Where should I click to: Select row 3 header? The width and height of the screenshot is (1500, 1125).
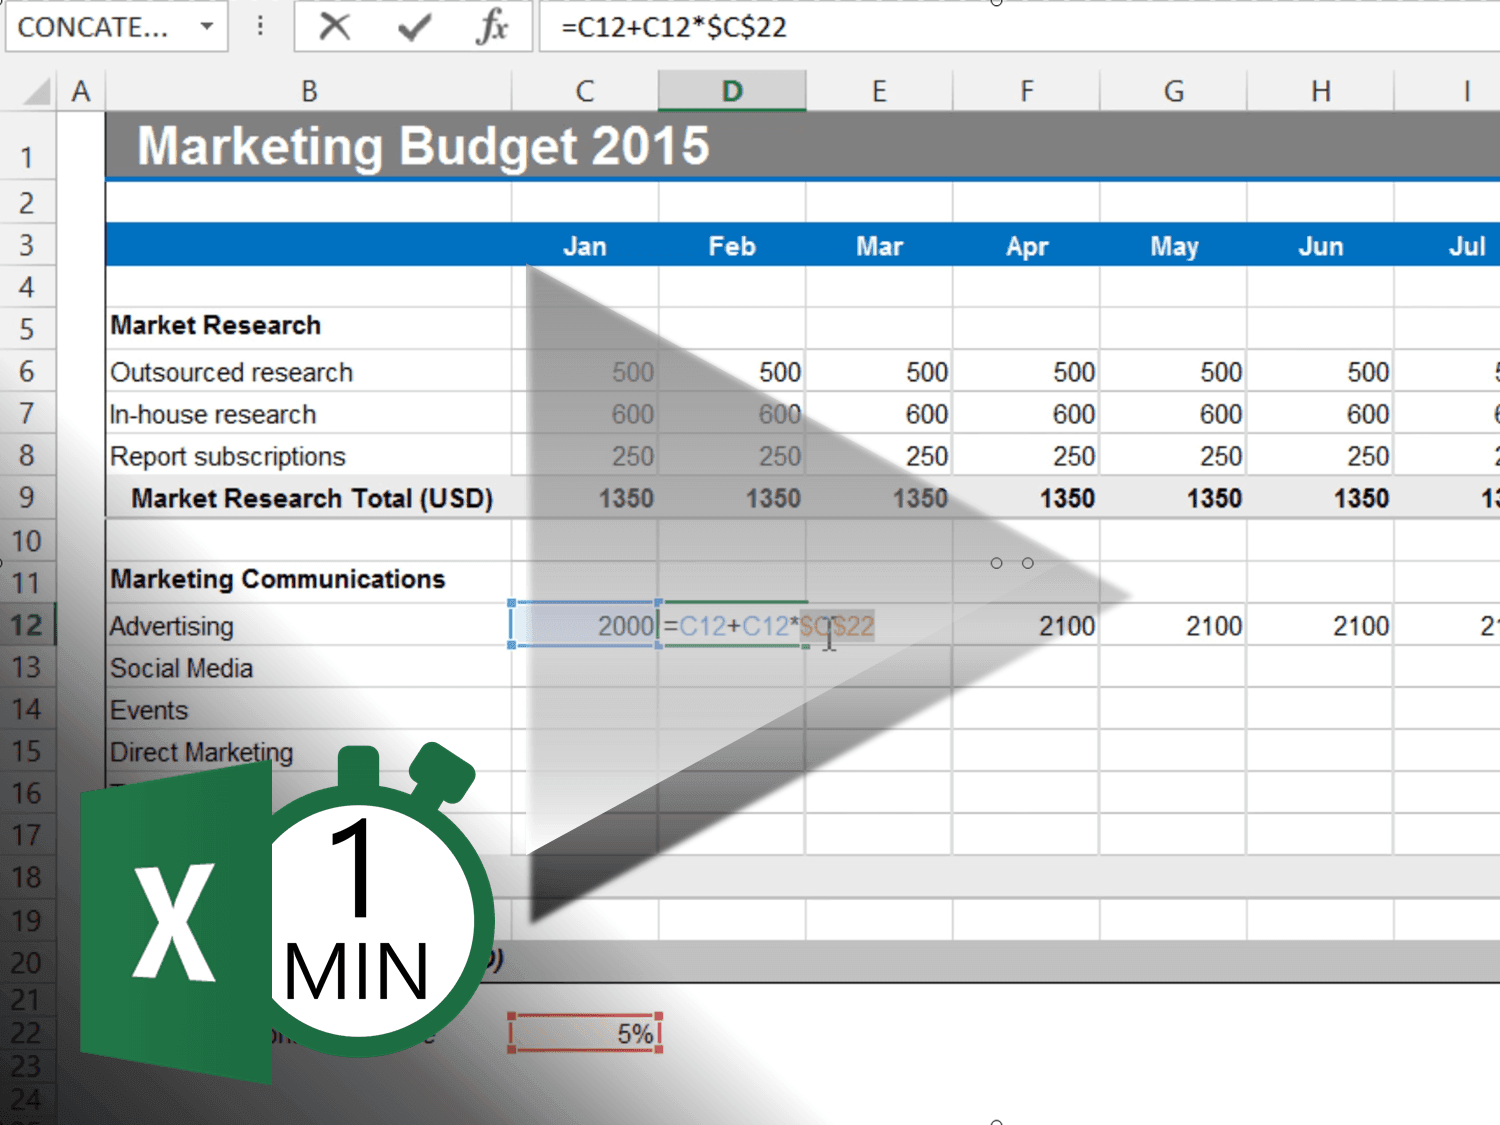(28, 245)
